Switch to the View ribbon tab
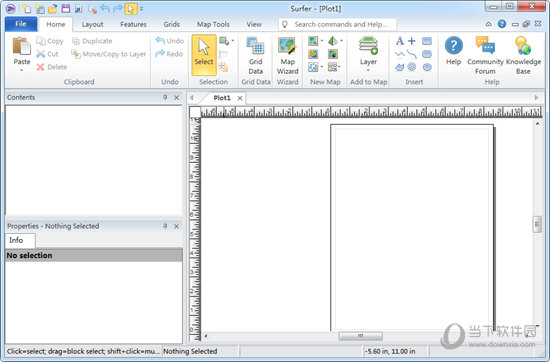Image resolution: width=550 pixels, height=362 pixels. [x=254, y=24]
